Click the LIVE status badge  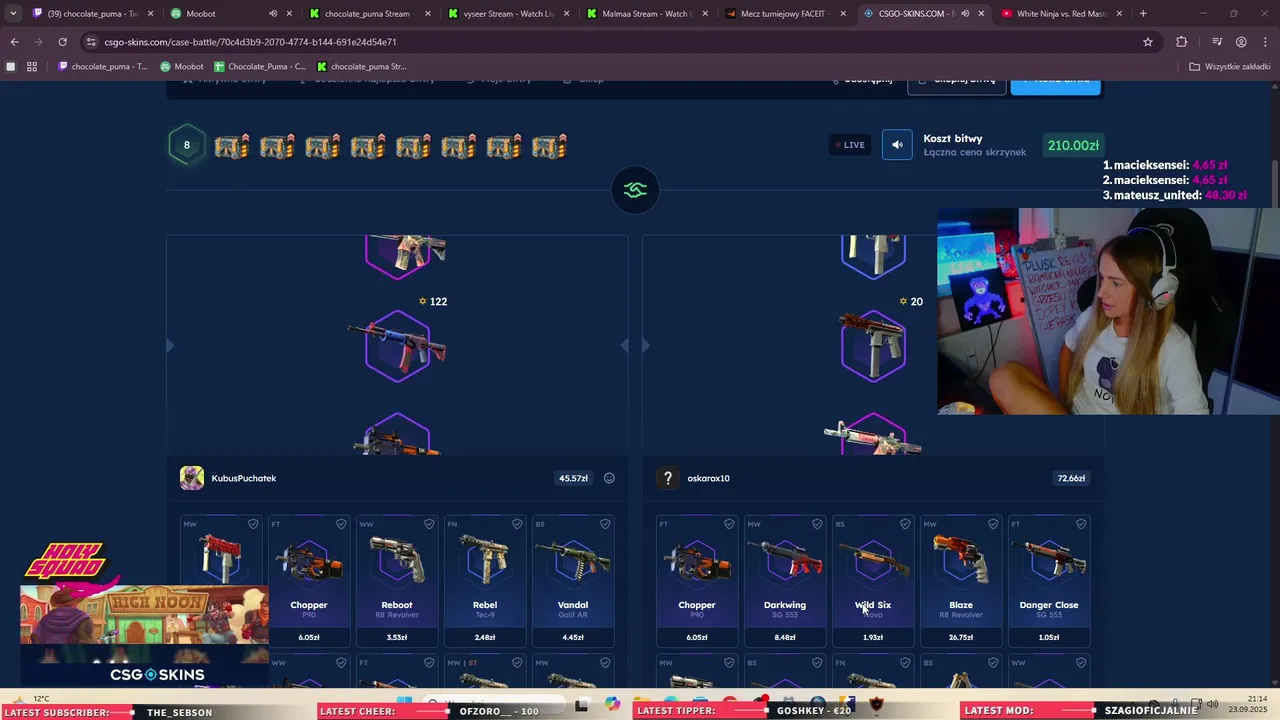(x=849, y=145)
